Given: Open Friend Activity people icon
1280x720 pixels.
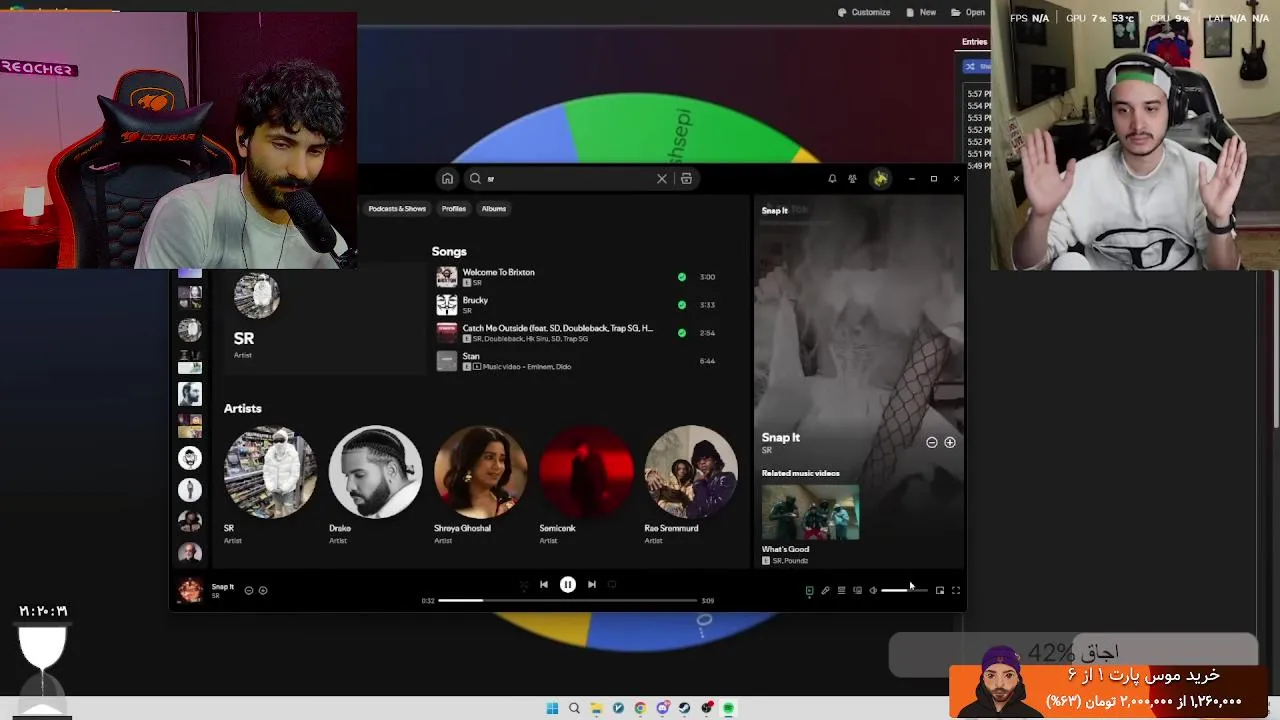Looking at the screenshot, I should coord(852,178).
